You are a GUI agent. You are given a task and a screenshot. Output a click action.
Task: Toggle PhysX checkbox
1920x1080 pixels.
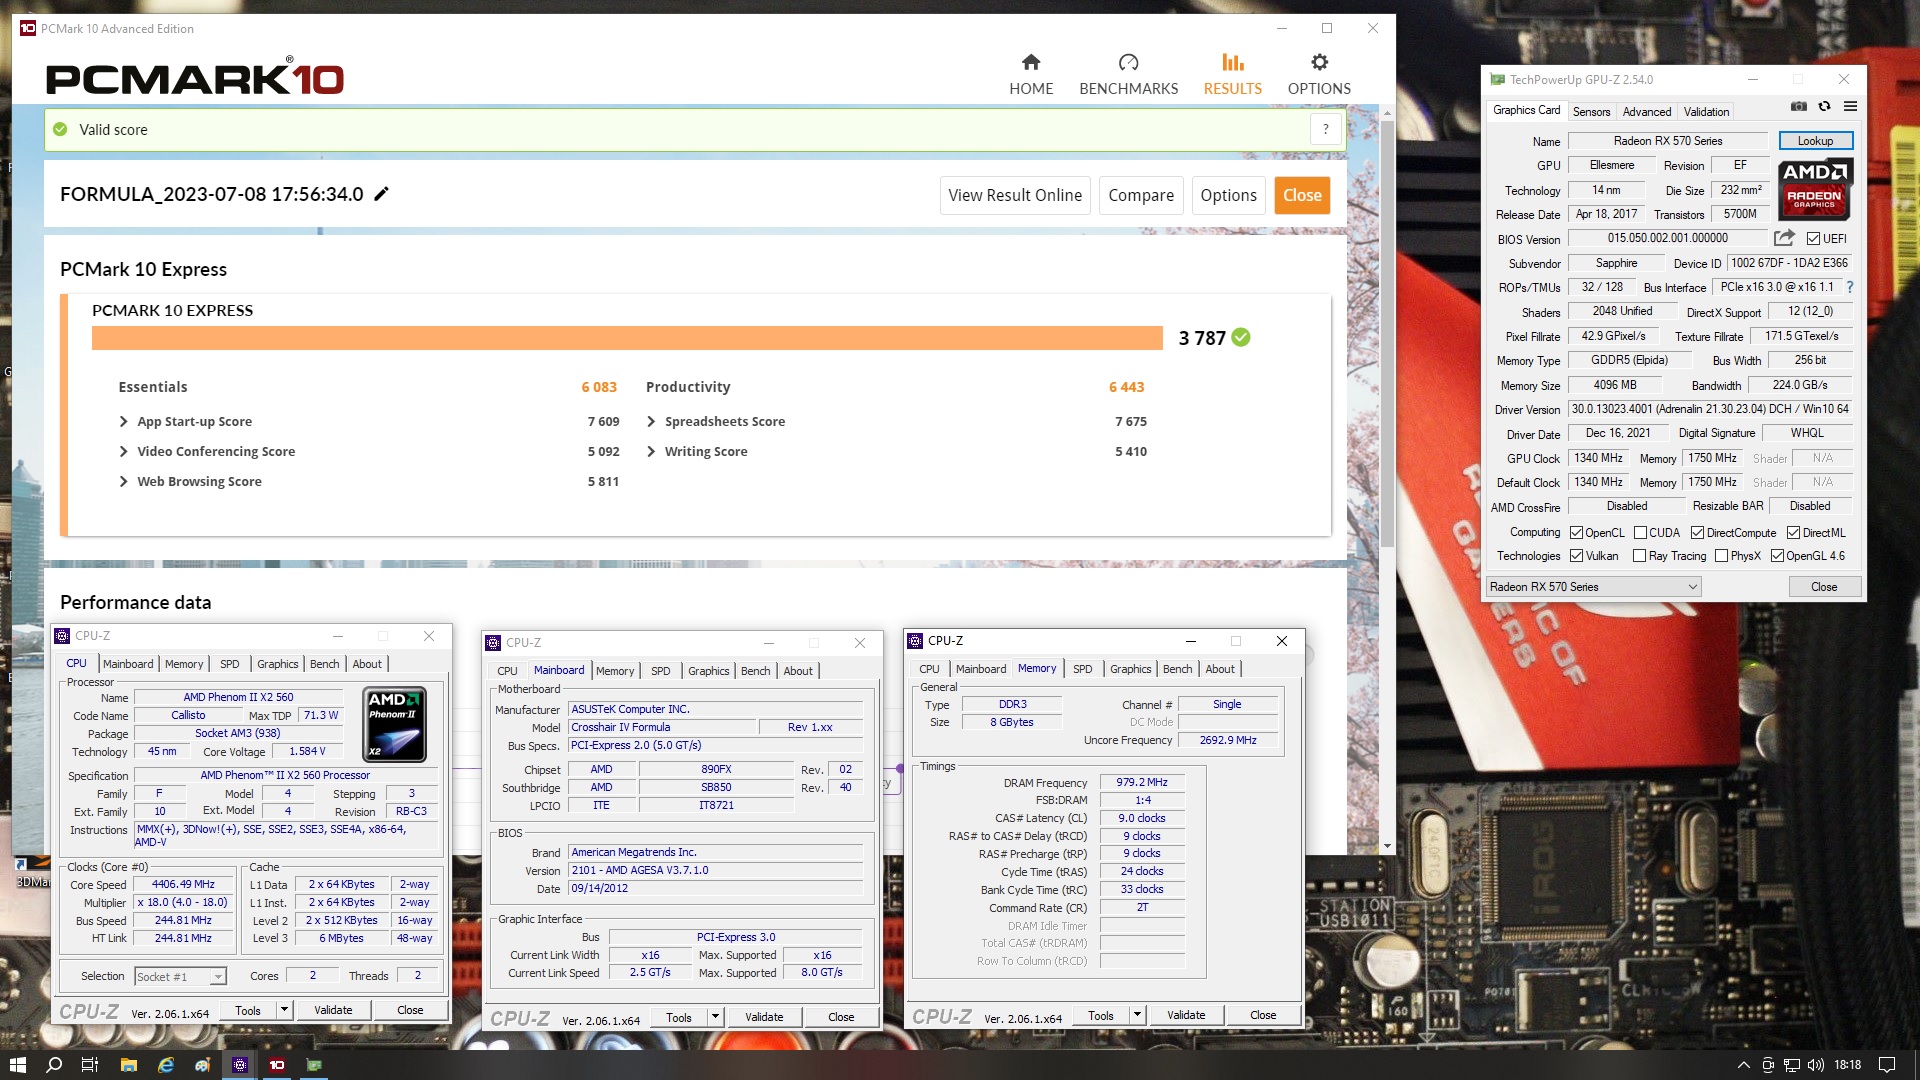pos(1721,556)
